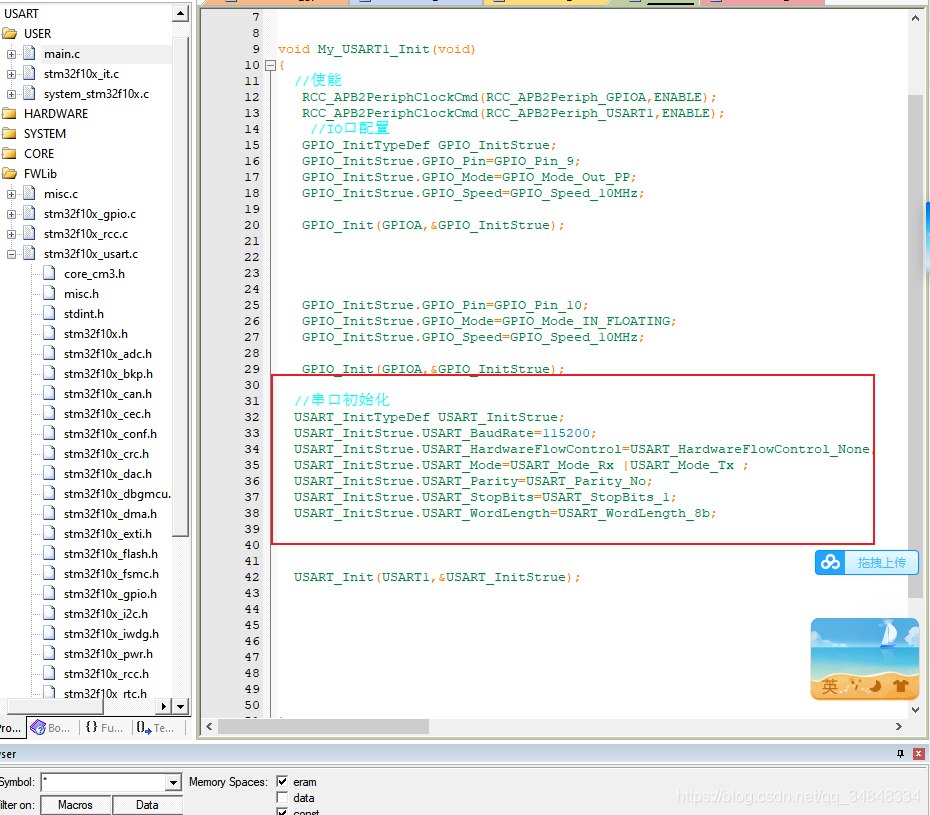Click the stm32f10x_dma.h file icon
This screenshot has width=930, height=815.
(50, 513)
